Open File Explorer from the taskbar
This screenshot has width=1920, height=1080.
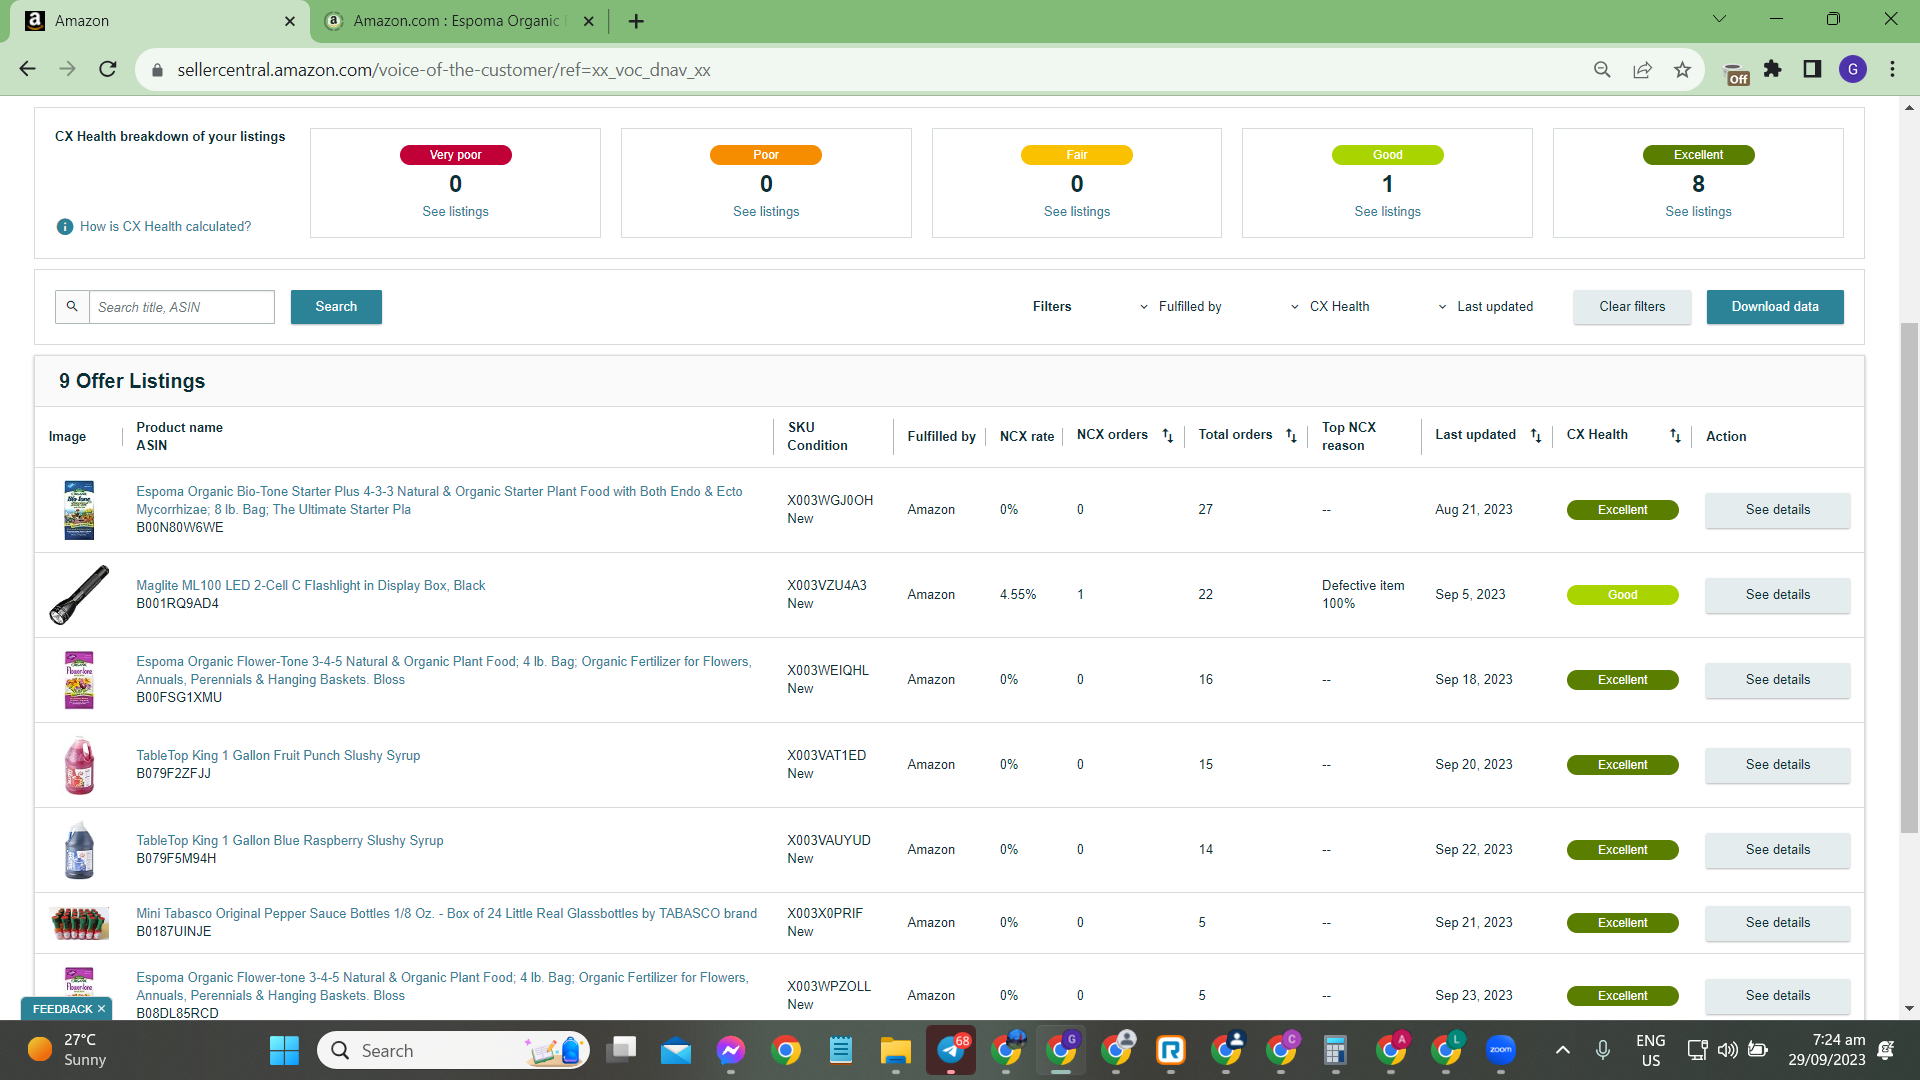895,1050
